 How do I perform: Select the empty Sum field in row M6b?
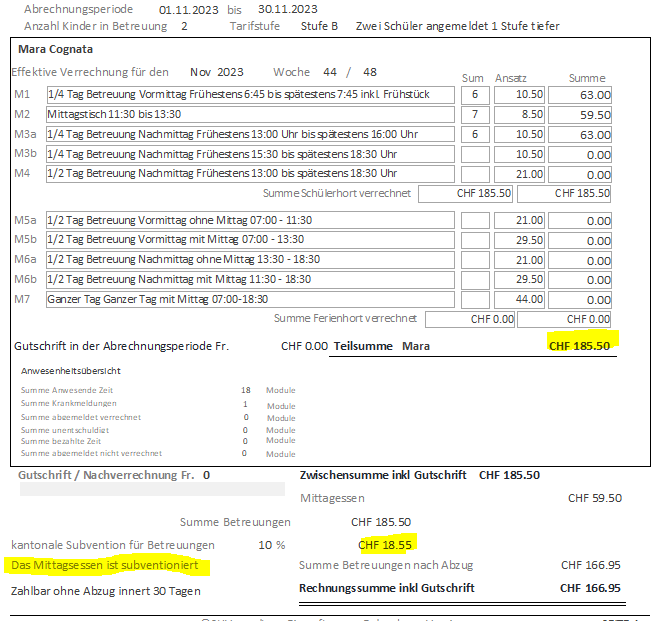(x=475, y=280)
